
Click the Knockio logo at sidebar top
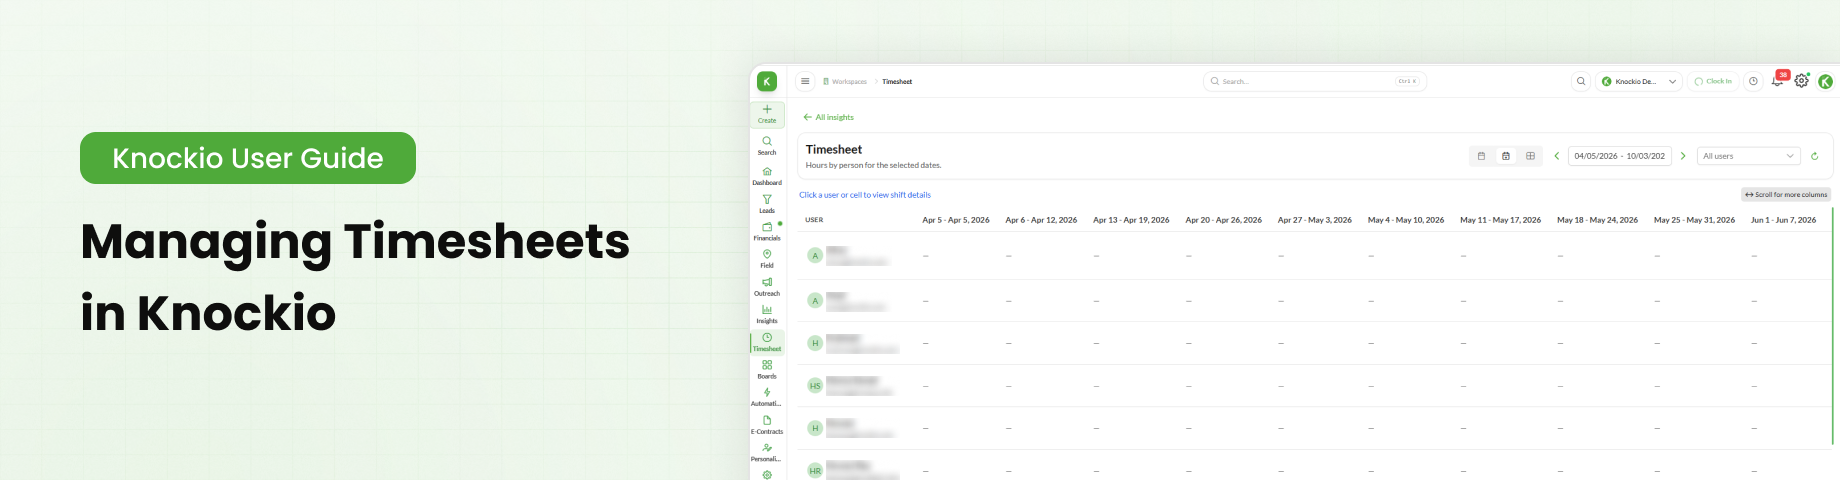pos(767,82)
